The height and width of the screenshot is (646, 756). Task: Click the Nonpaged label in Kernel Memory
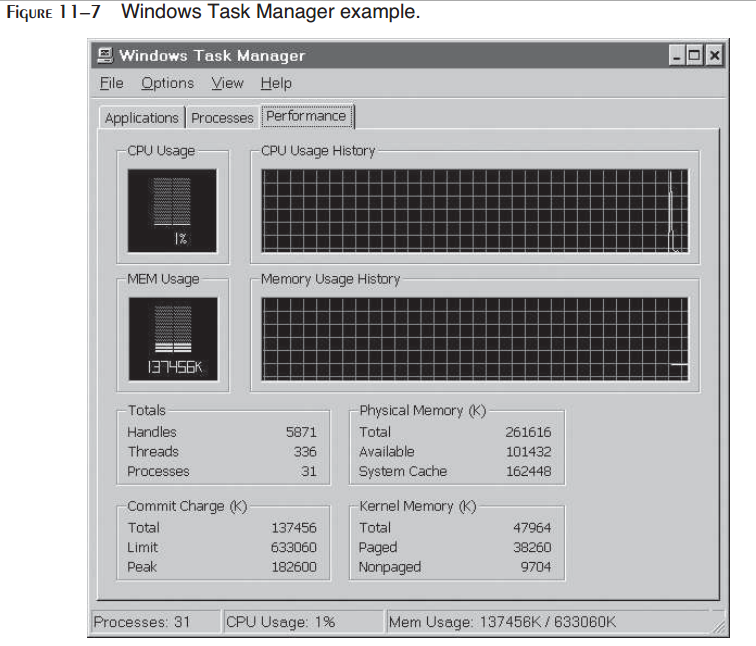tap(390, 567)
